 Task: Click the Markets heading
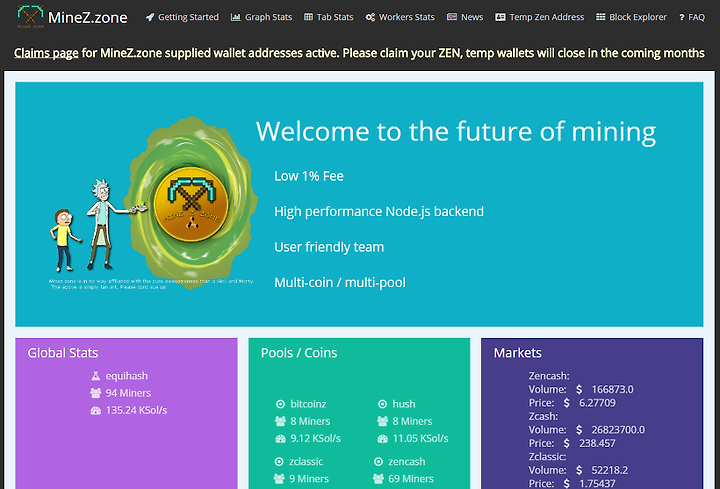tap(518, 353)
